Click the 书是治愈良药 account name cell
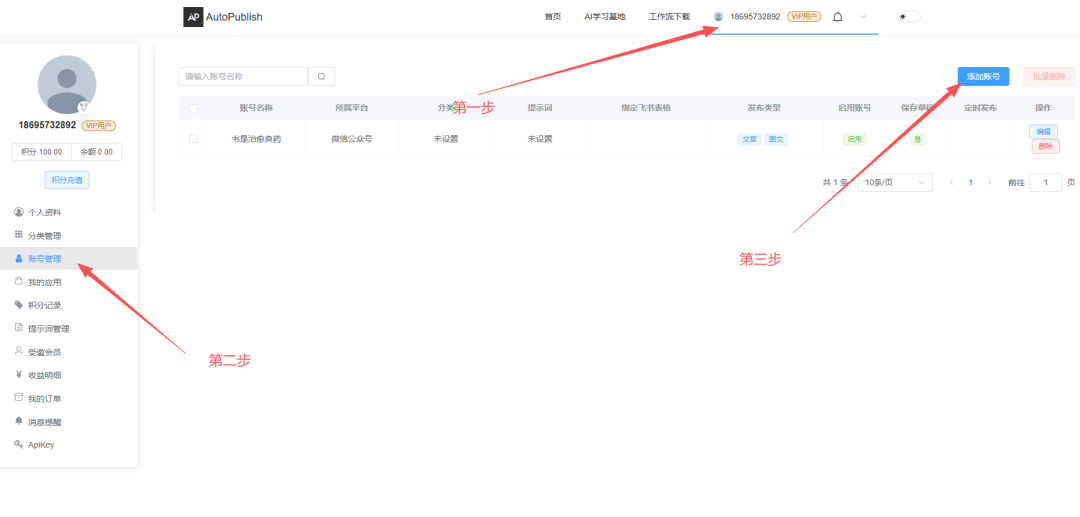 click(x=256, y=138)
